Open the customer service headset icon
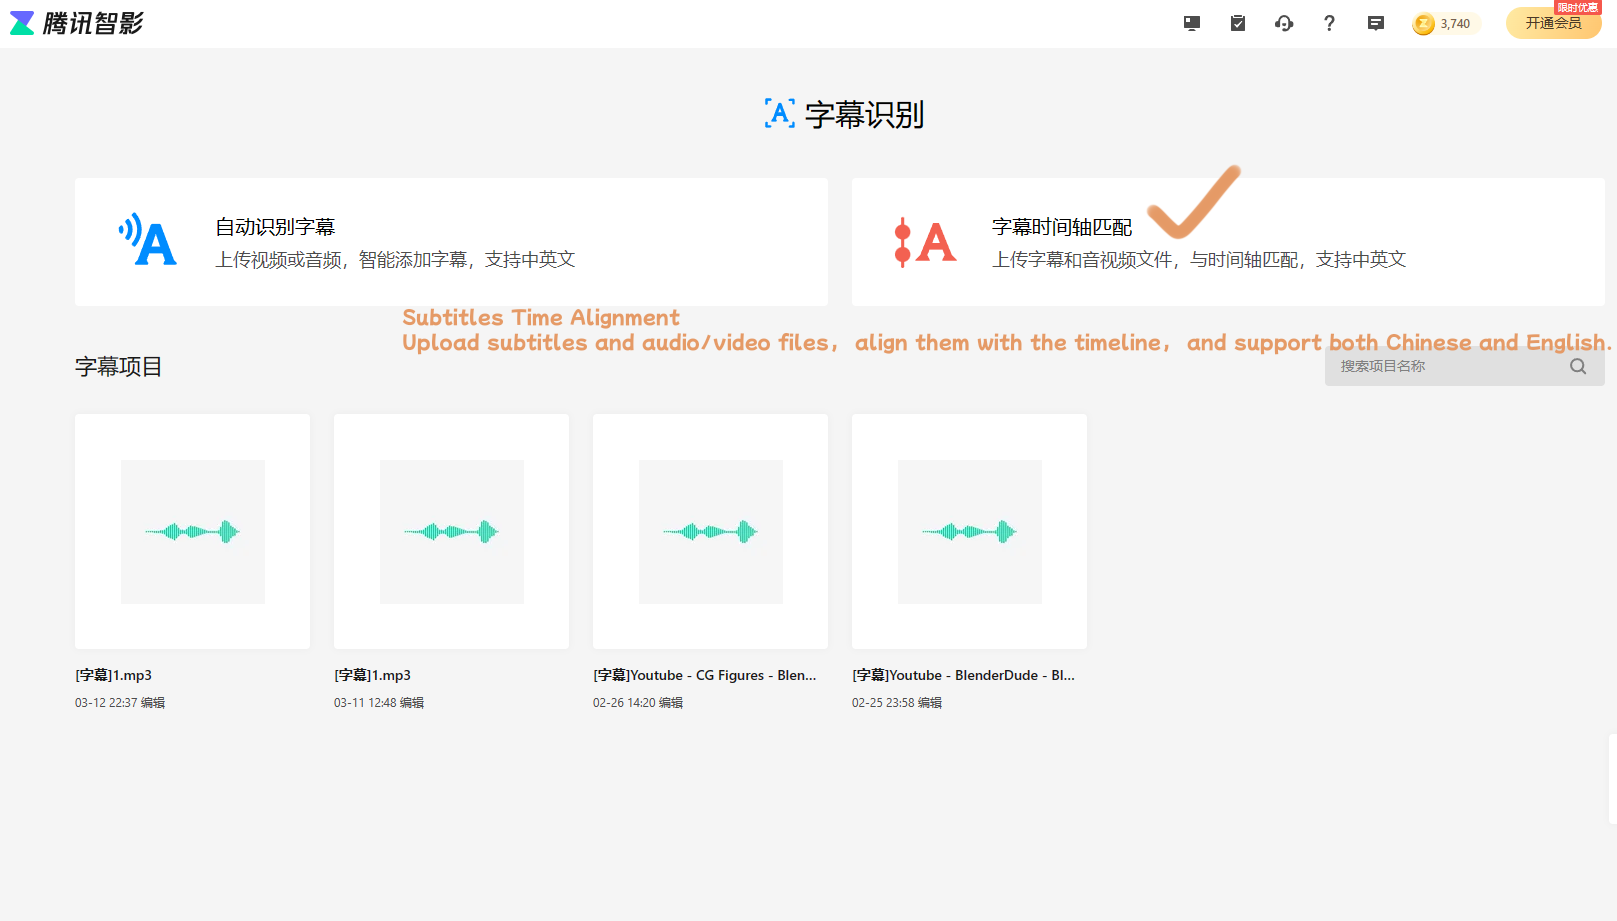 [x=1284, y=23]
